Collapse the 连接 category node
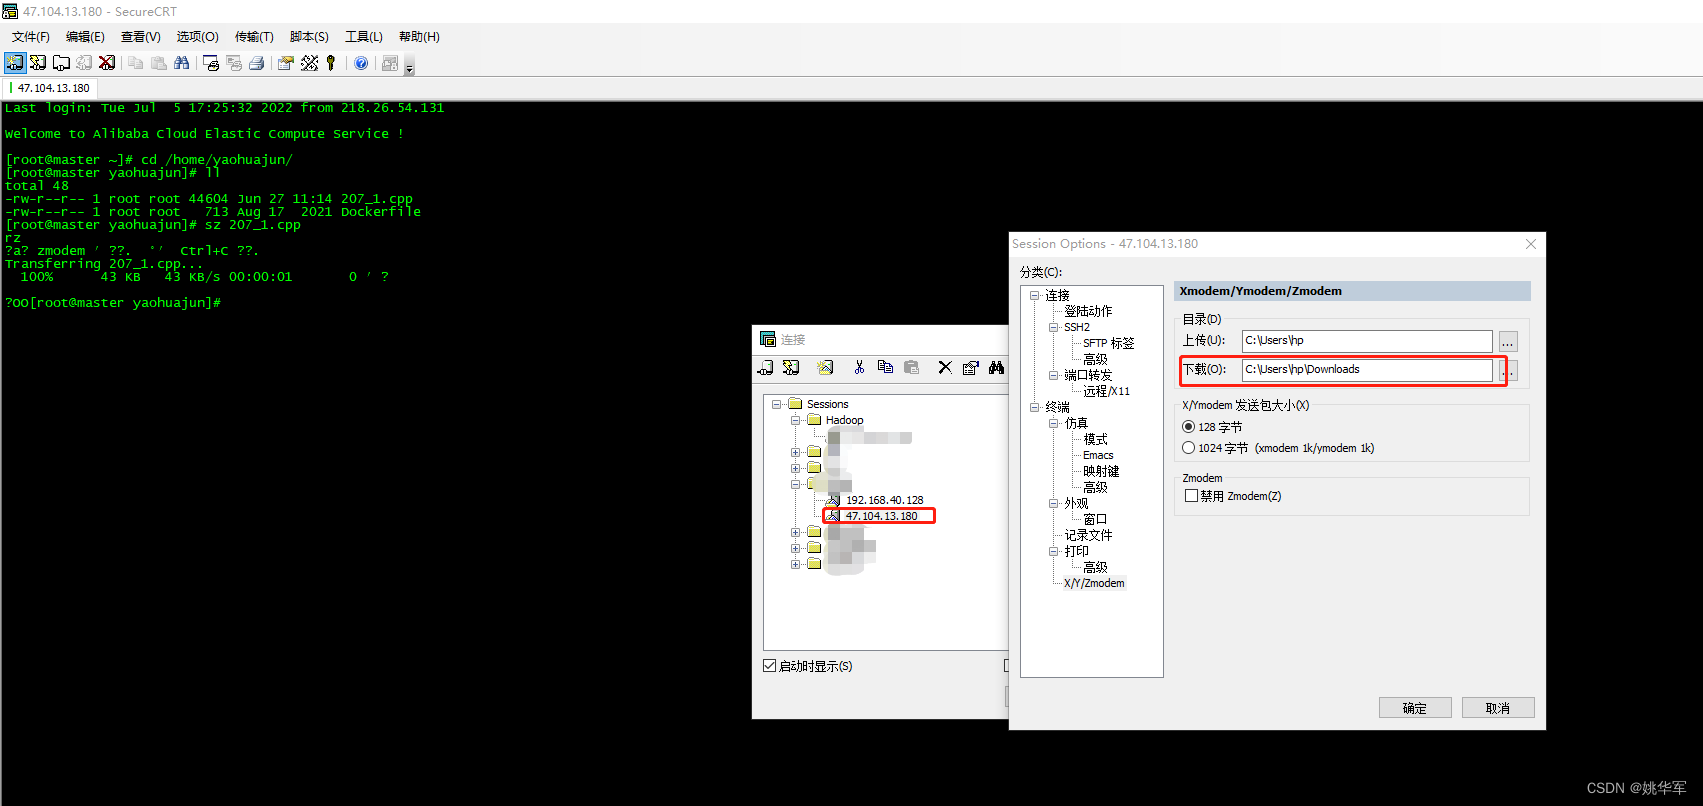The width and height of the screenshot is (1703, 806). [x=1035, y=295]
